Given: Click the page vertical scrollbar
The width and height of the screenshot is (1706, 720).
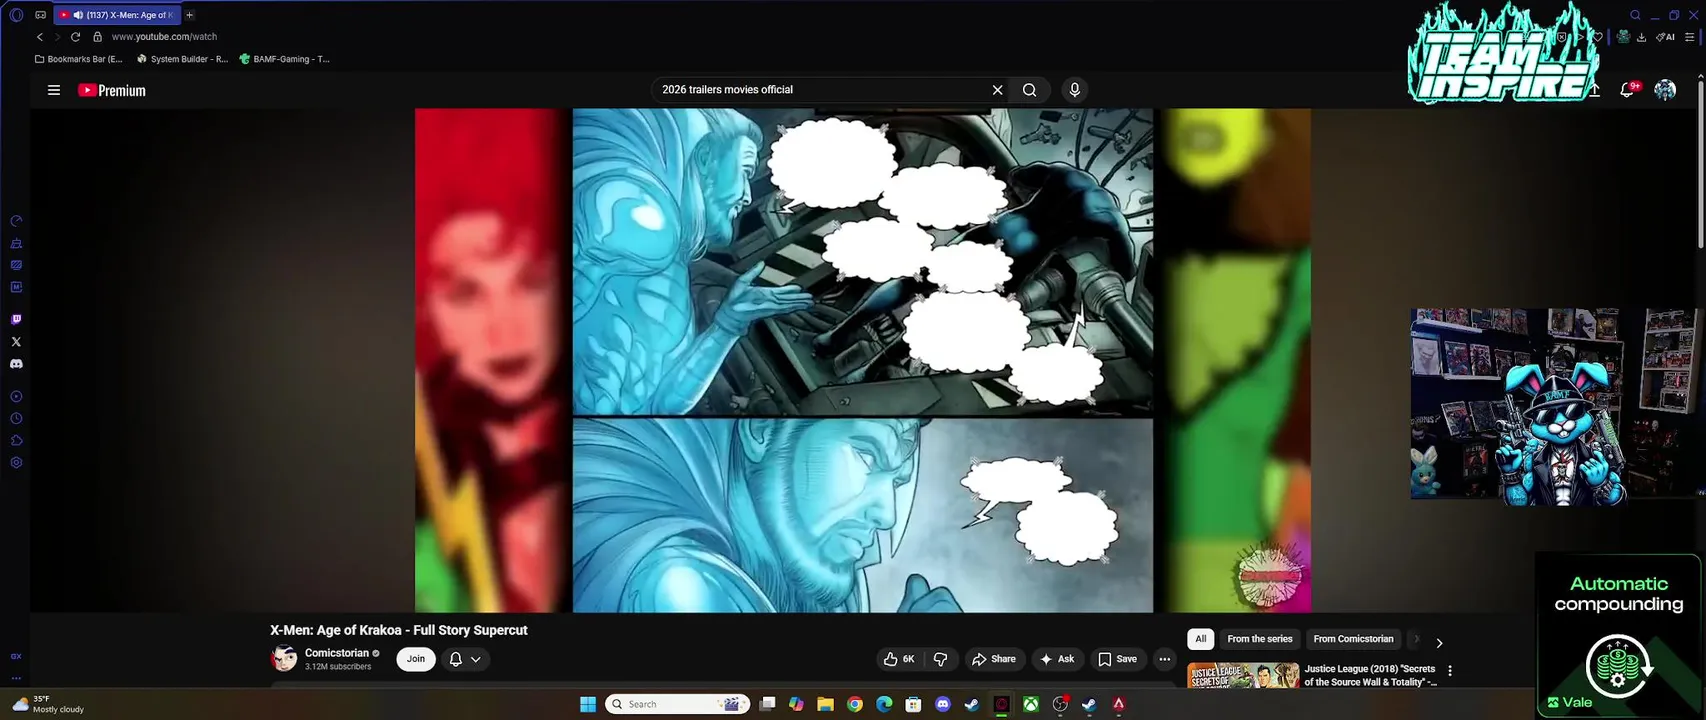Looking at the screenshot, I should (1700, 165).
